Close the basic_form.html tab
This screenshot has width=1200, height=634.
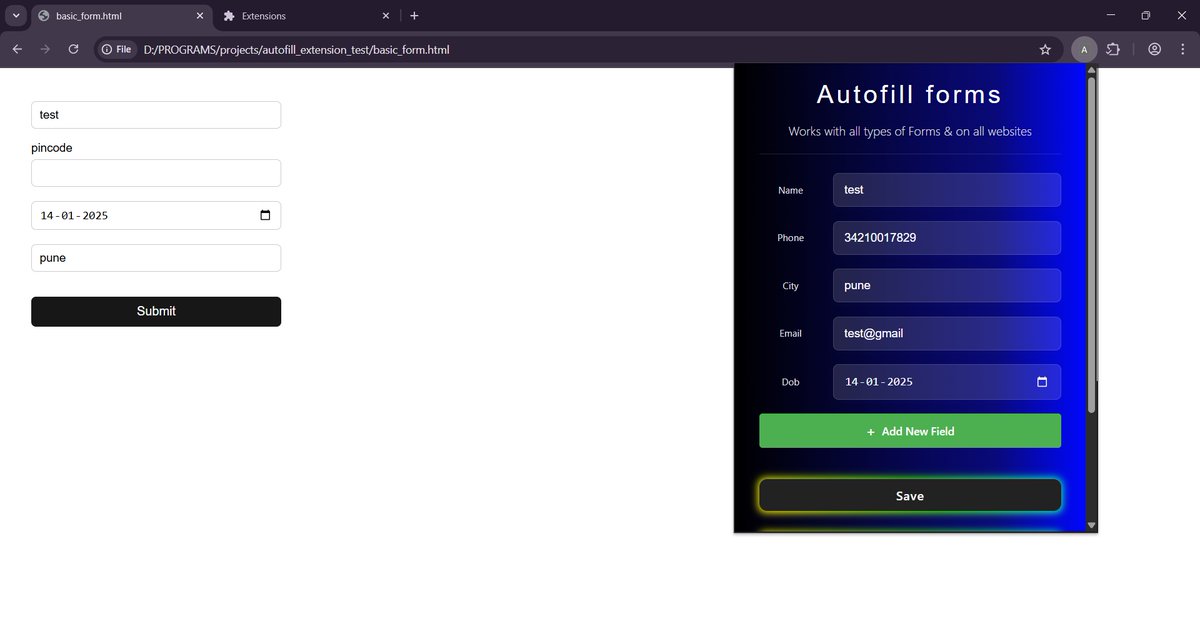(x=199, y=16)
